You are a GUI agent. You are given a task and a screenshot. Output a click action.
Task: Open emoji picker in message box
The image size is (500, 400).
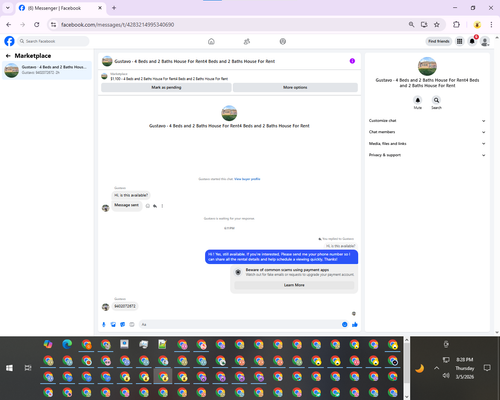[345, 324]
